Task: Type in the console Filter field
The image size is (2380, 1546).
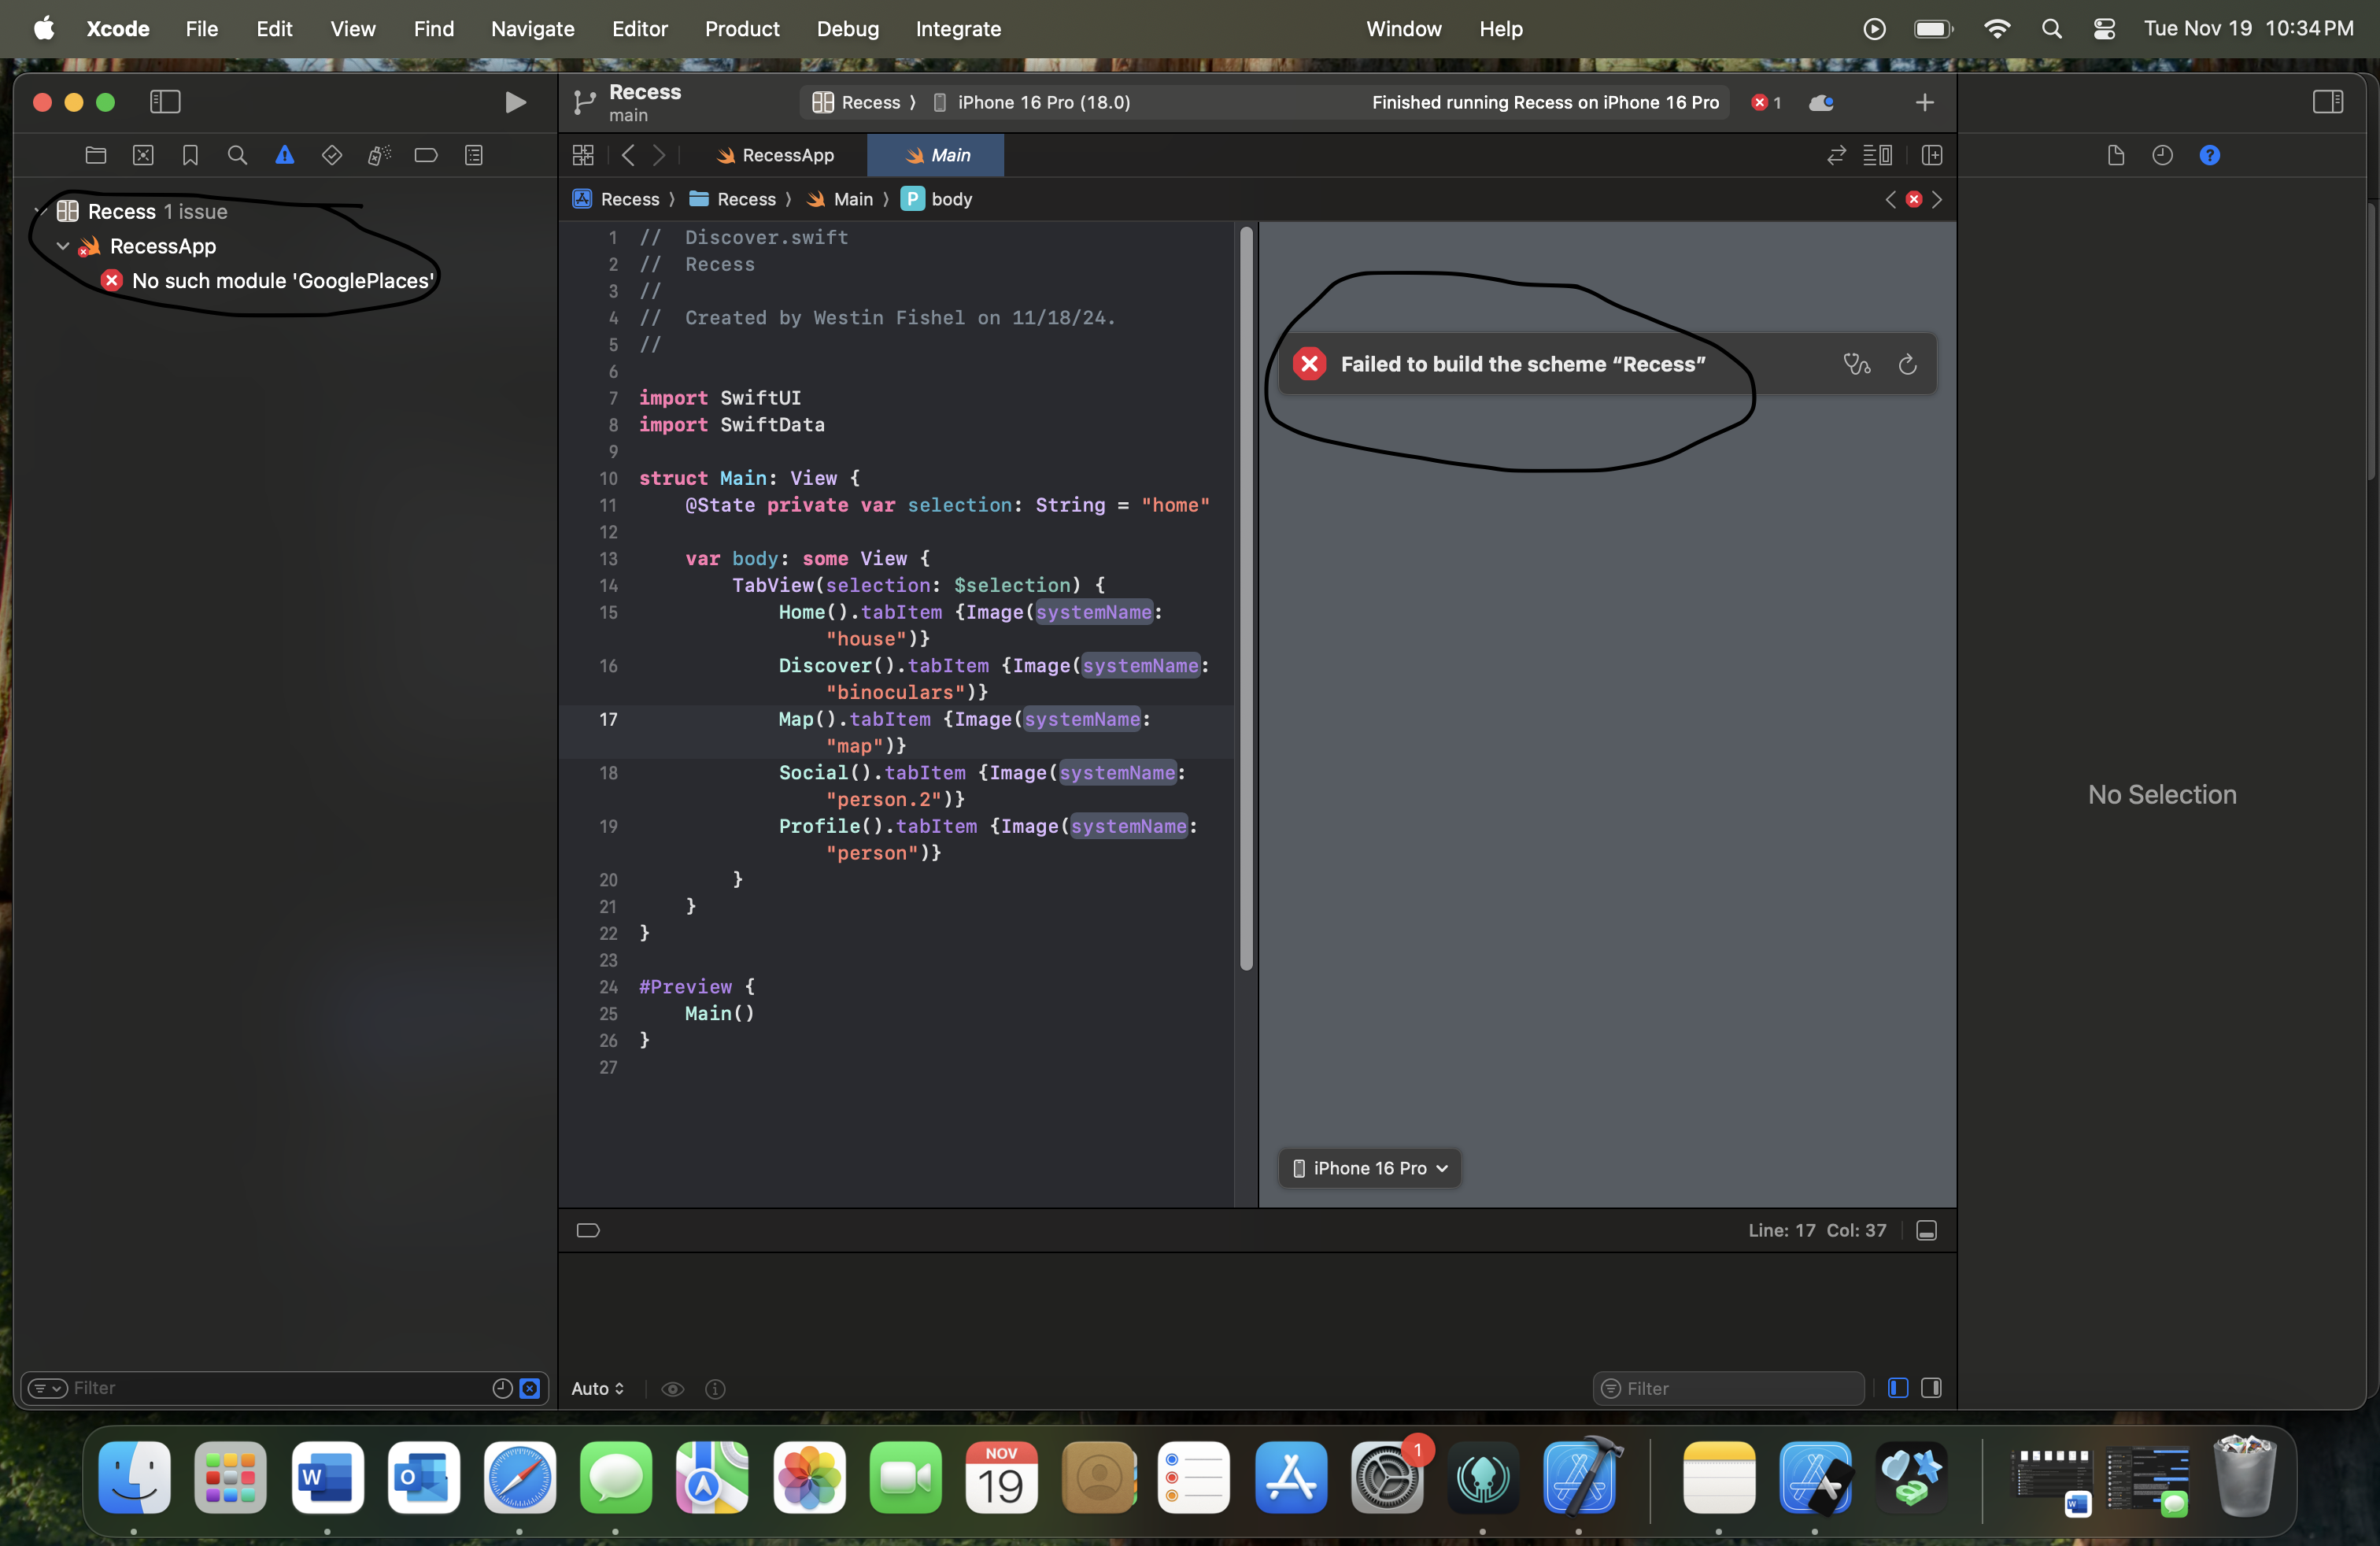Action: [1728, 1388]
